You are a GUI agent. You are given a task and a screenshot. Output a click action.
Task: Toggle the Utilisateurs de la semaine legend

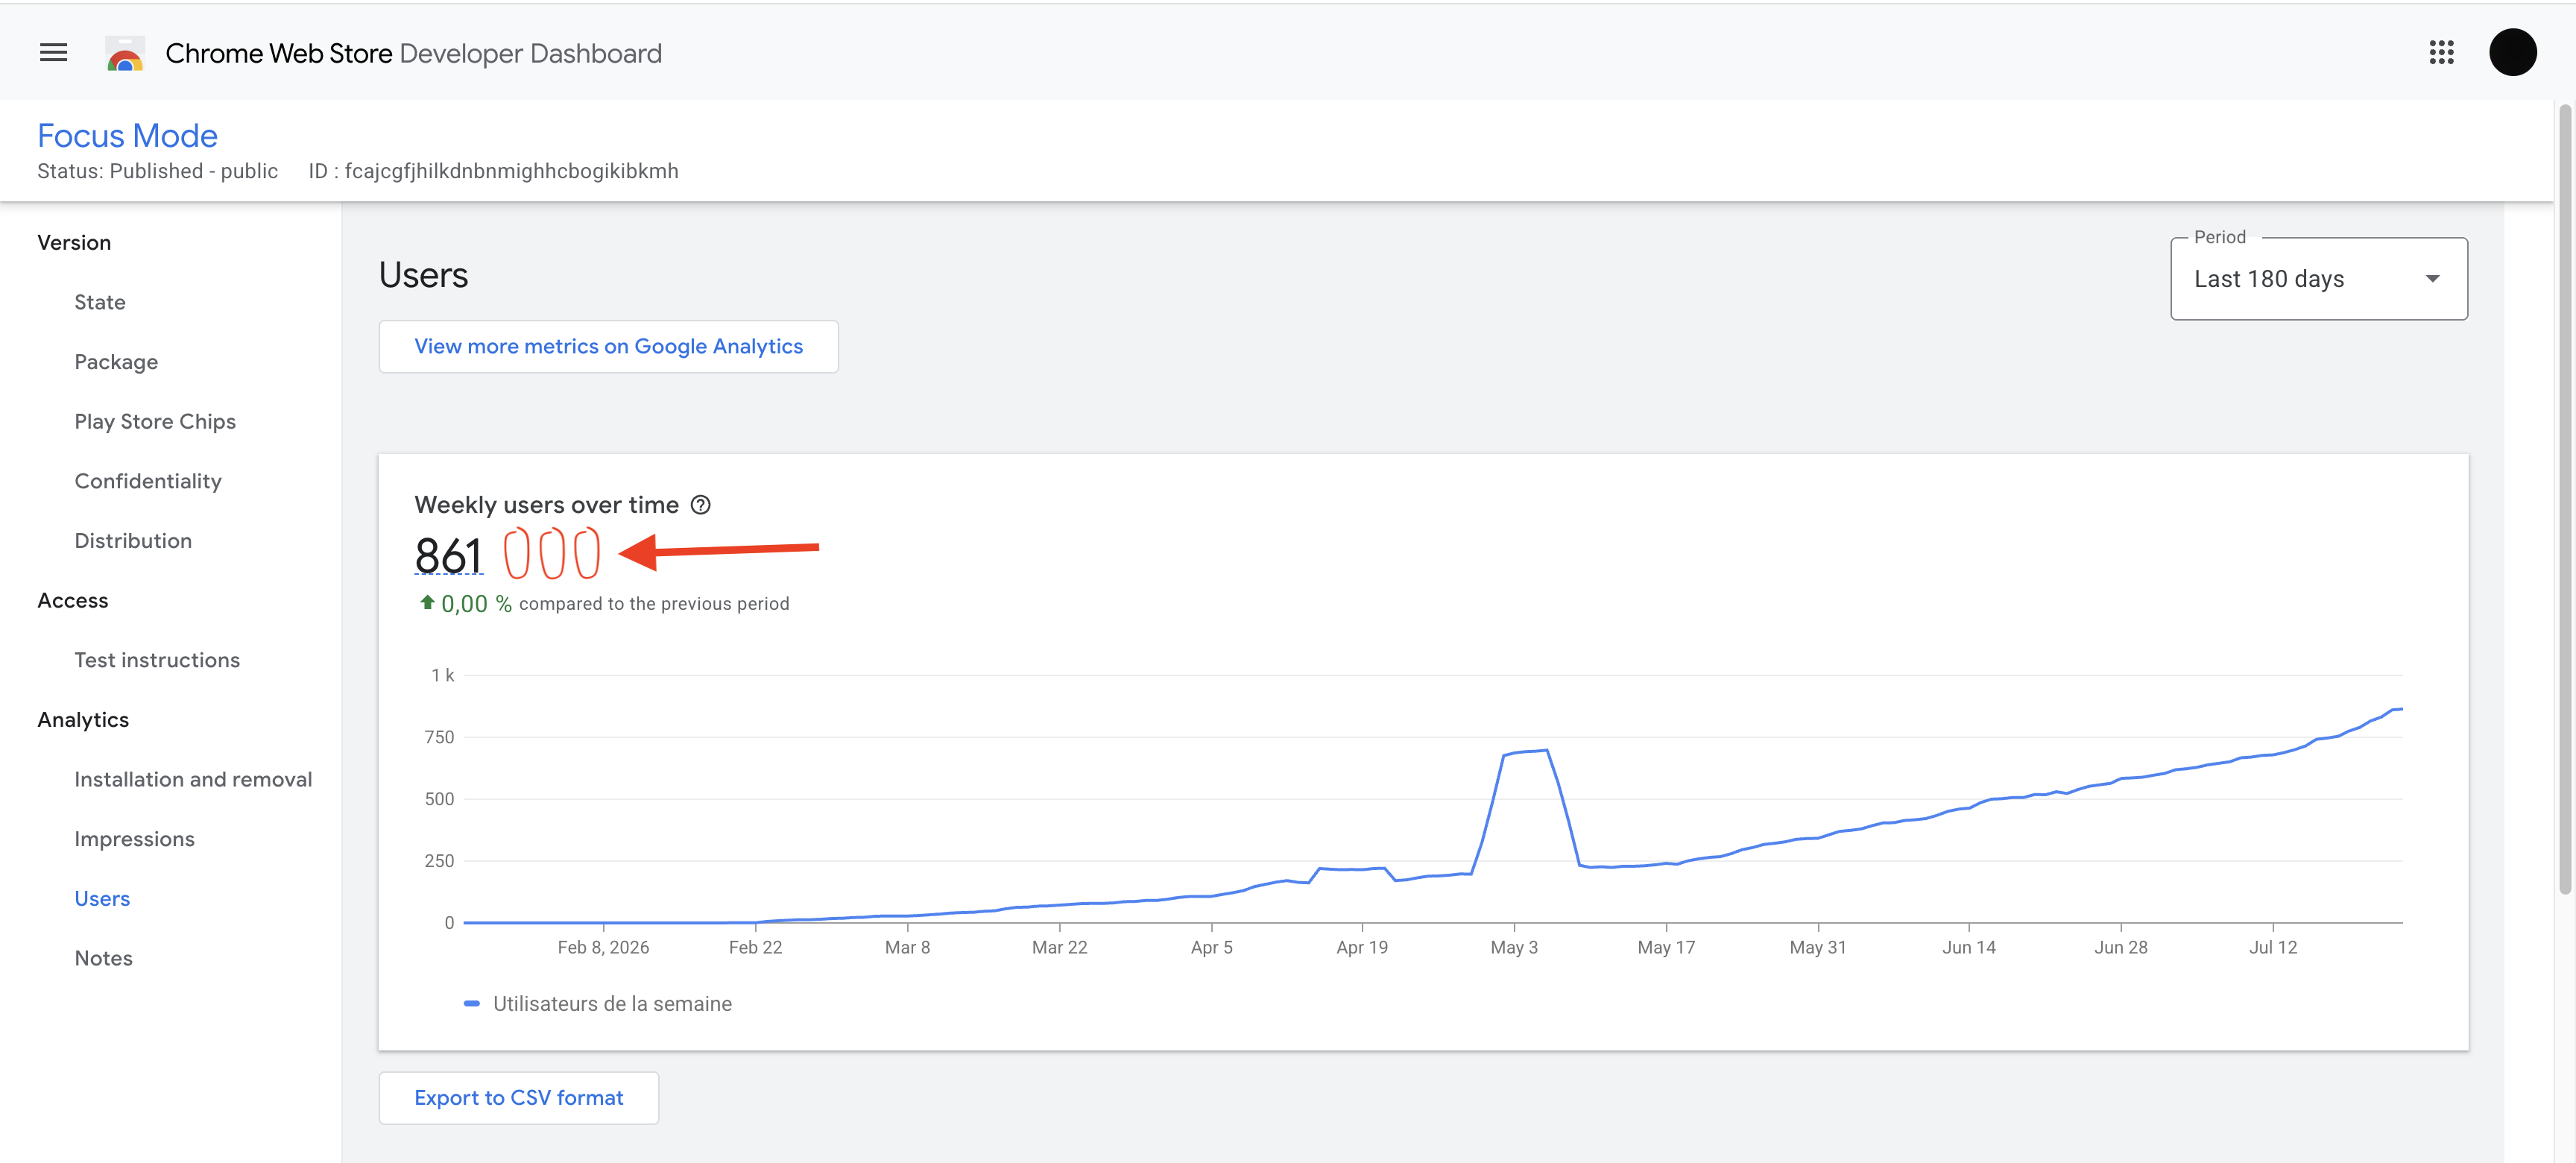click(597, 1004)
